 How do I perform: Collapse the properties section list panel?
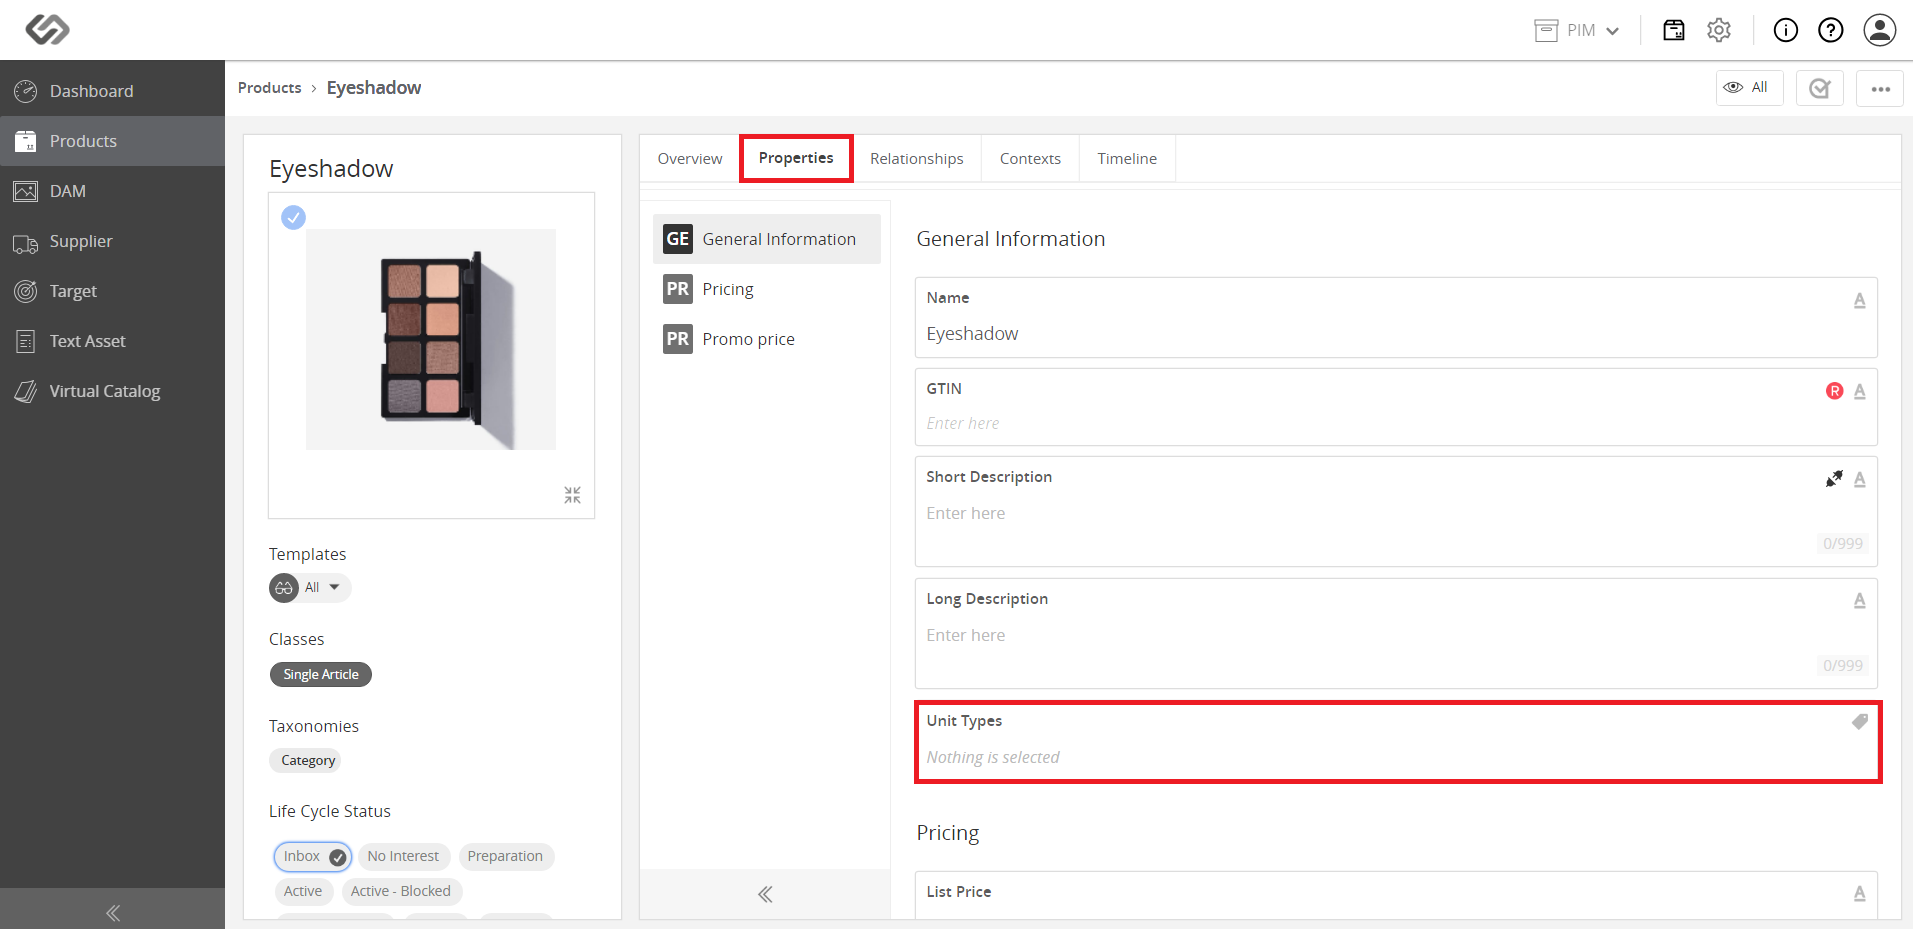765,894
